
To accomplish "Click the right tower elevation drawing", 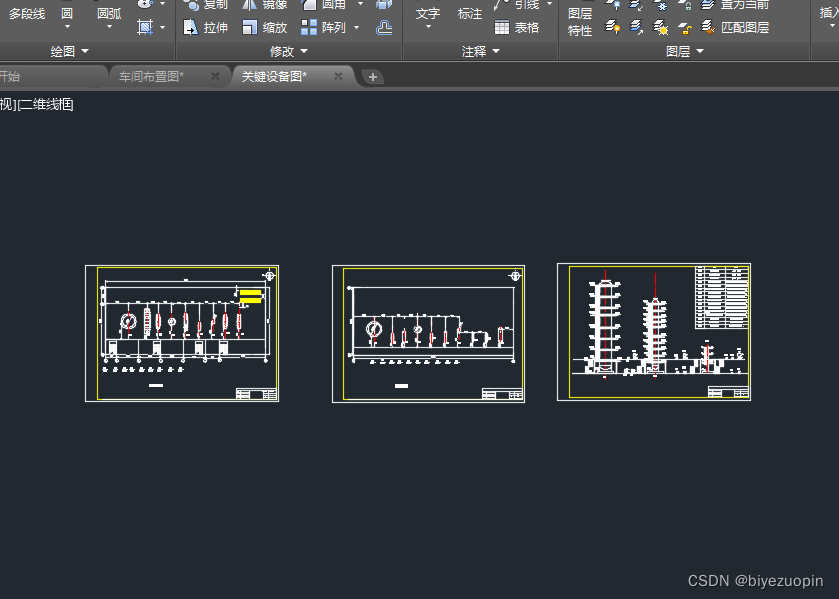I will [654, 332].
